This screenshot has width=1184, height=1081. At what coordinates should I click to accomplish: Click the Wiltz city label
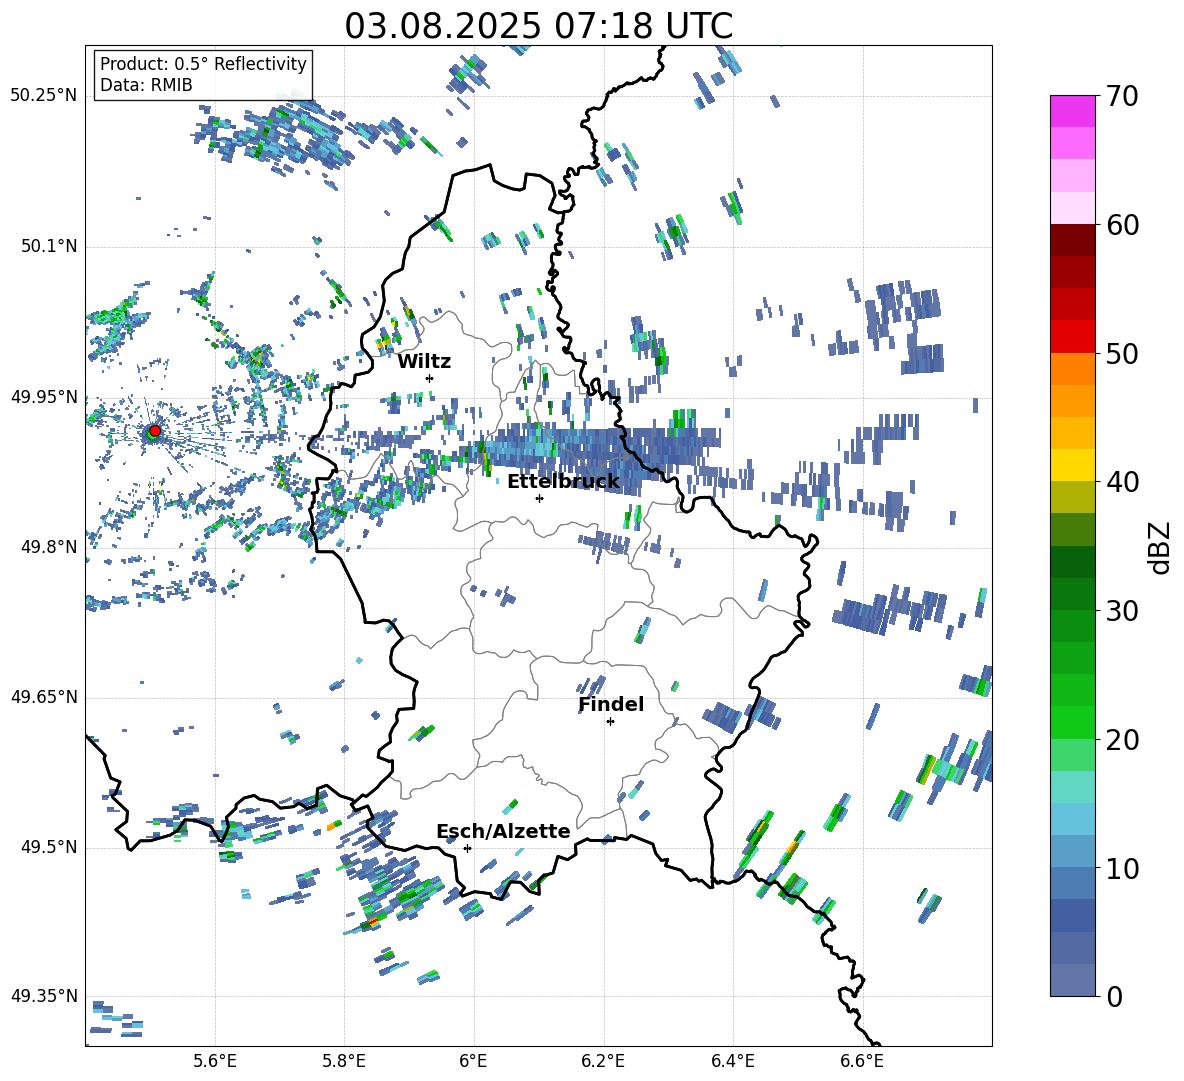click(x=424, y=362)
